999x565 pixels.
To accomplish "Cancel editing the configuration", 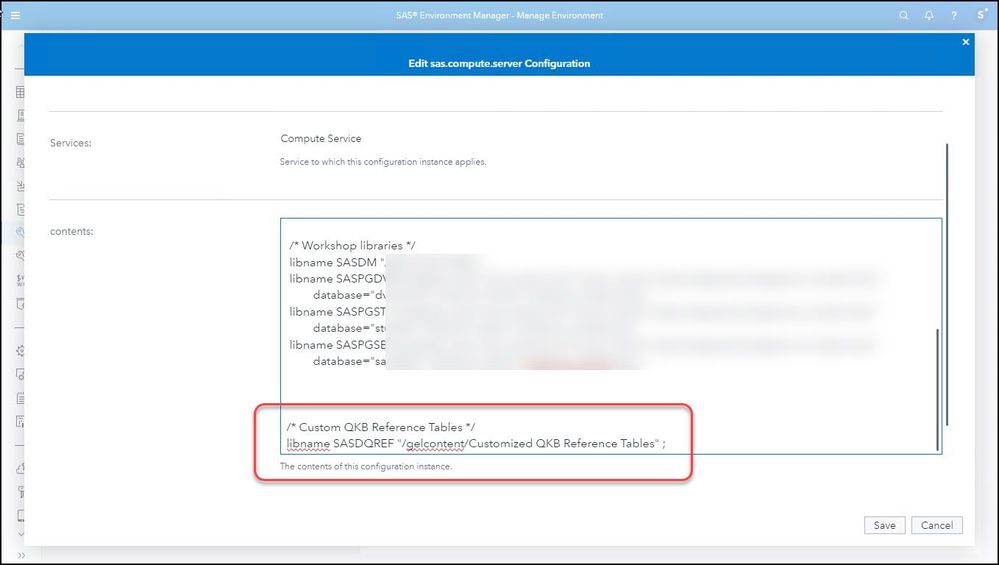I will [937, 525].
